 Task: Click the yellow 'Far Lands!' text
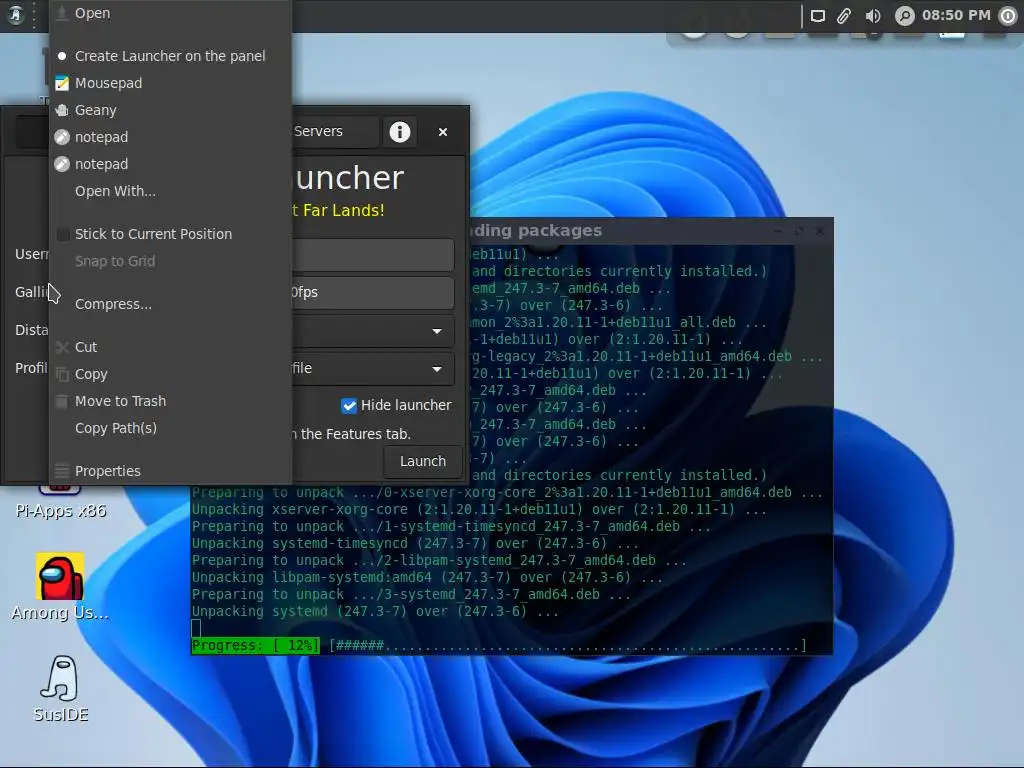coord(344,210)
